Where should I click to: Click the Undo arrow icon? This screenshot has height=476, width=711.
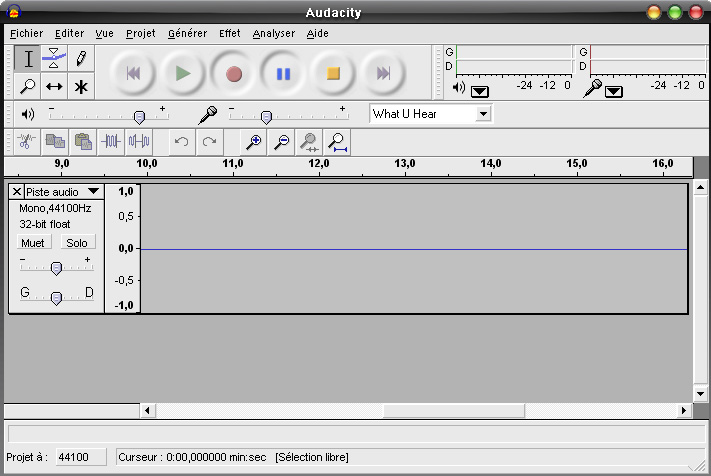point(182,142)
